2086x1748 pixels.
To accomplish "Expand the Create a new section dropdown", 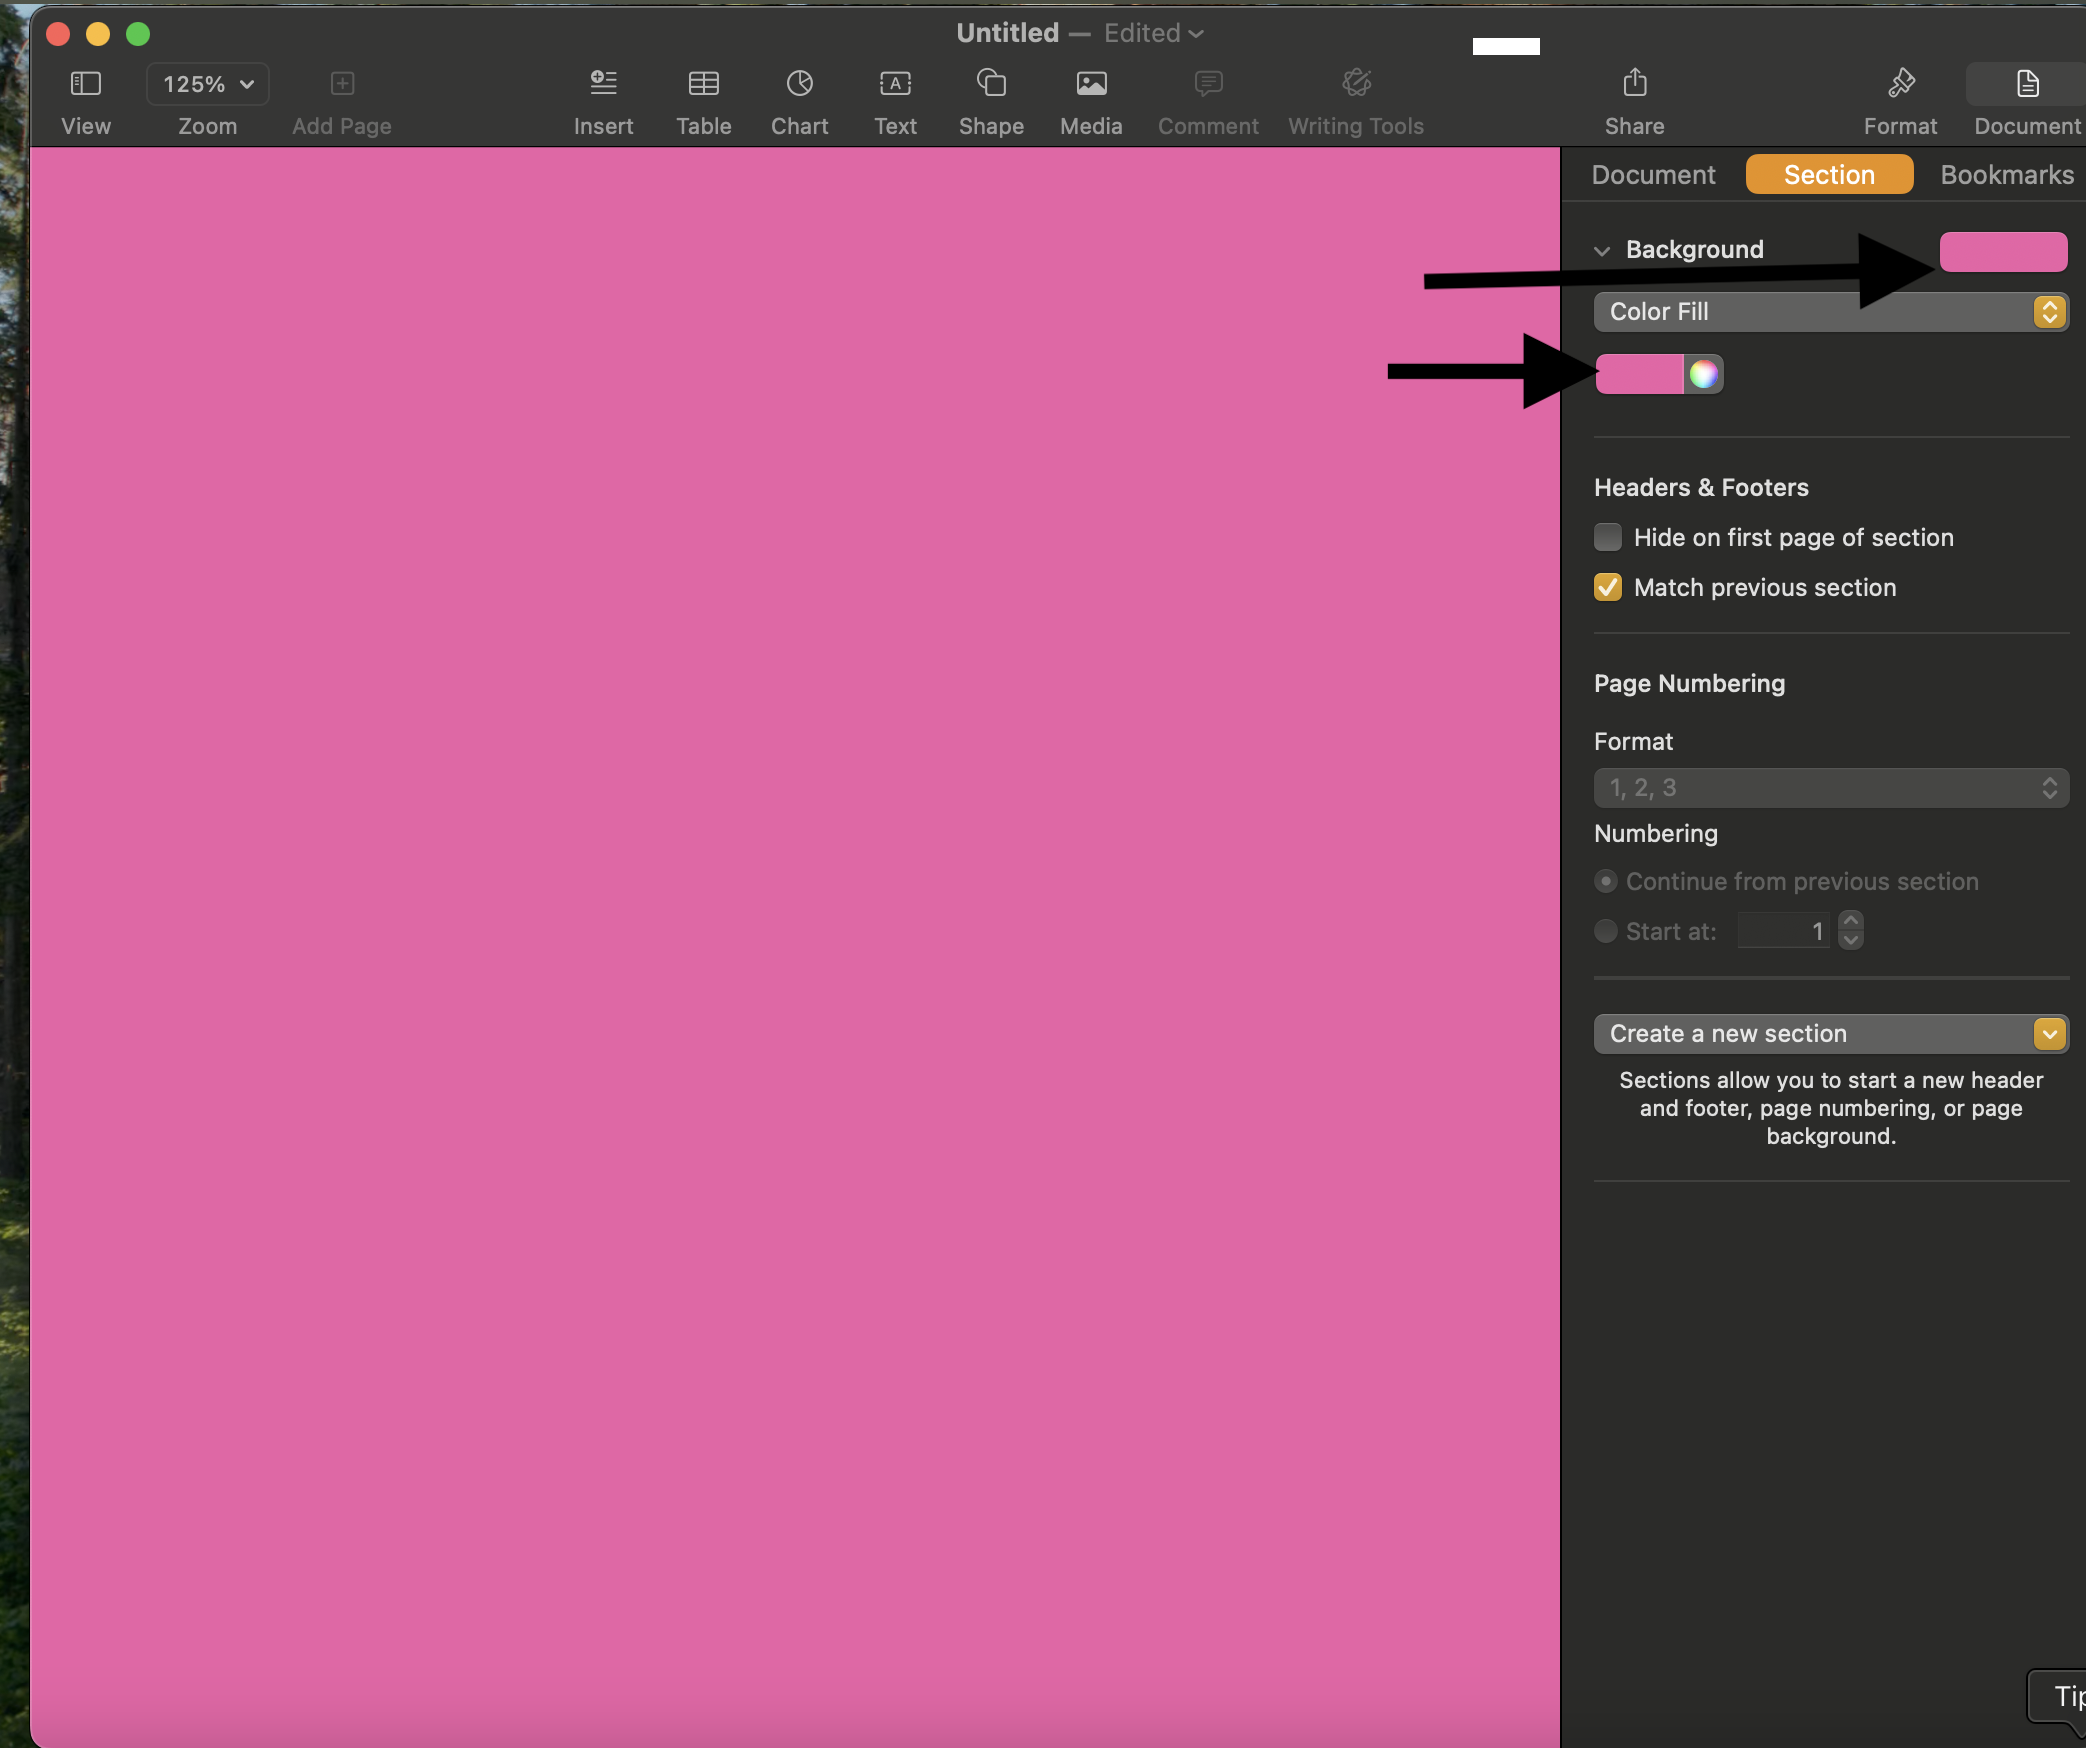I will click(x=2050, y=1034).
